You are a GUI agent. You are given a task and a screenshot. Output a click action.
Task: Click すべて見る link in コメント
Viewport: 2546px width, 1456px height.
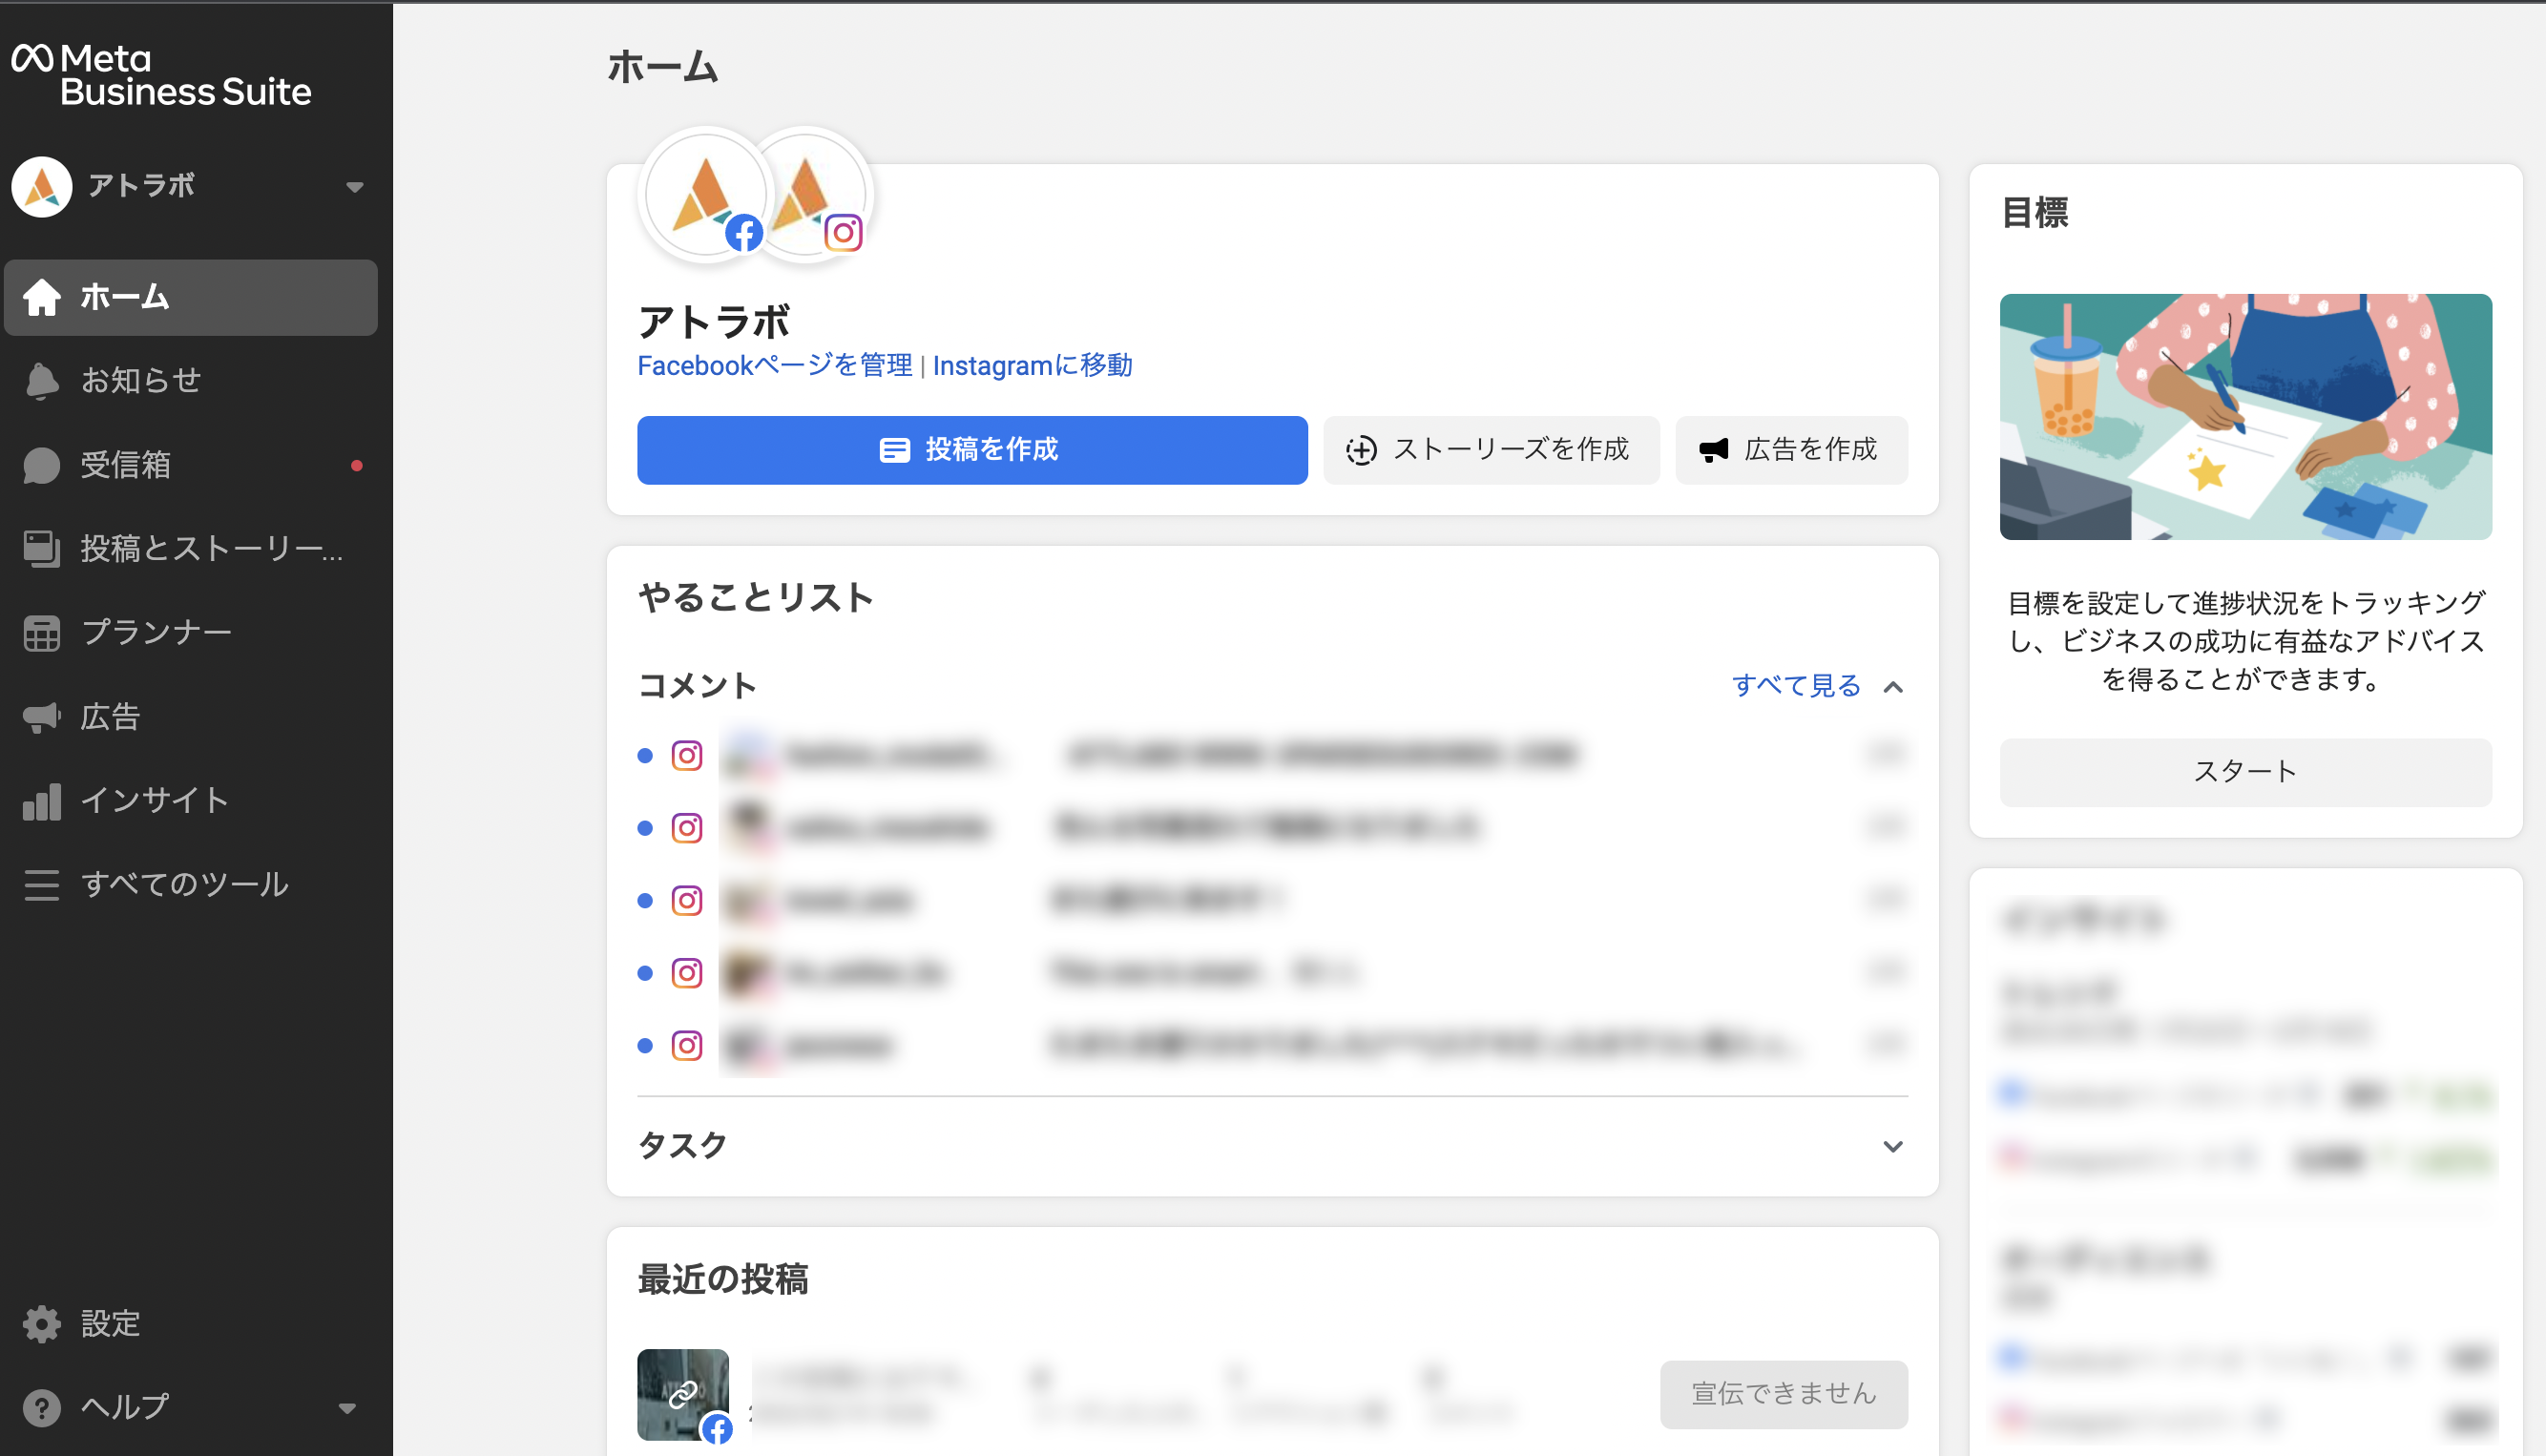click(x=1796, y=686)
